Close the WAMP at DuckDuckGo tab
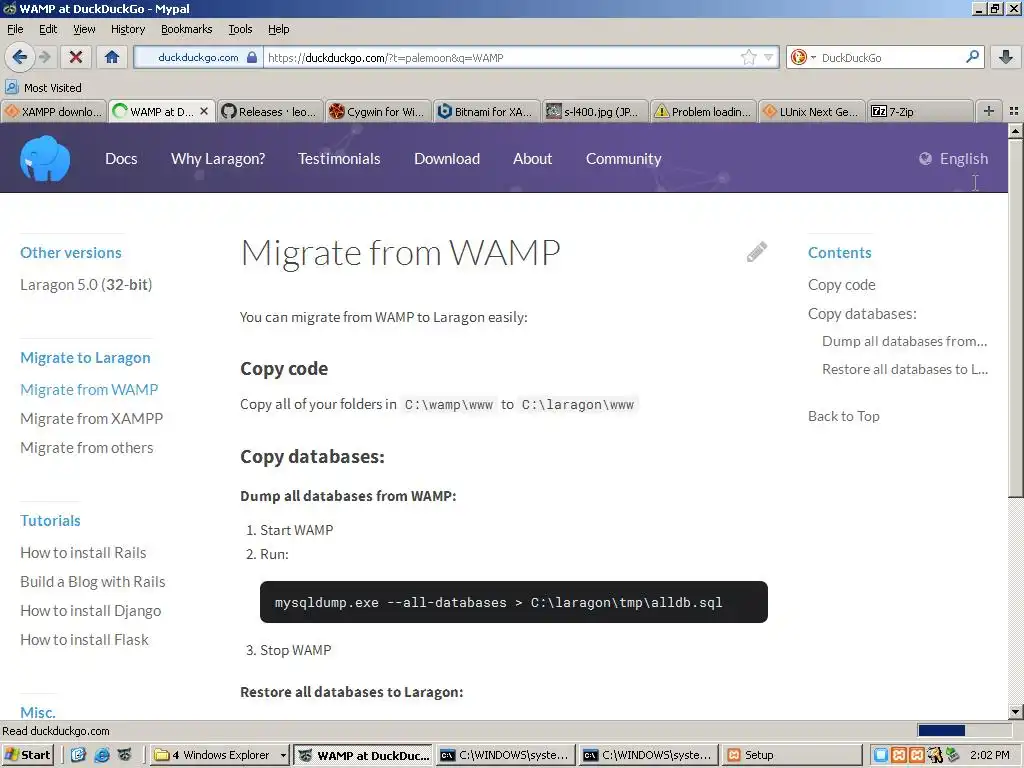This screenshot has height=768, width=1024. point(204,111)
